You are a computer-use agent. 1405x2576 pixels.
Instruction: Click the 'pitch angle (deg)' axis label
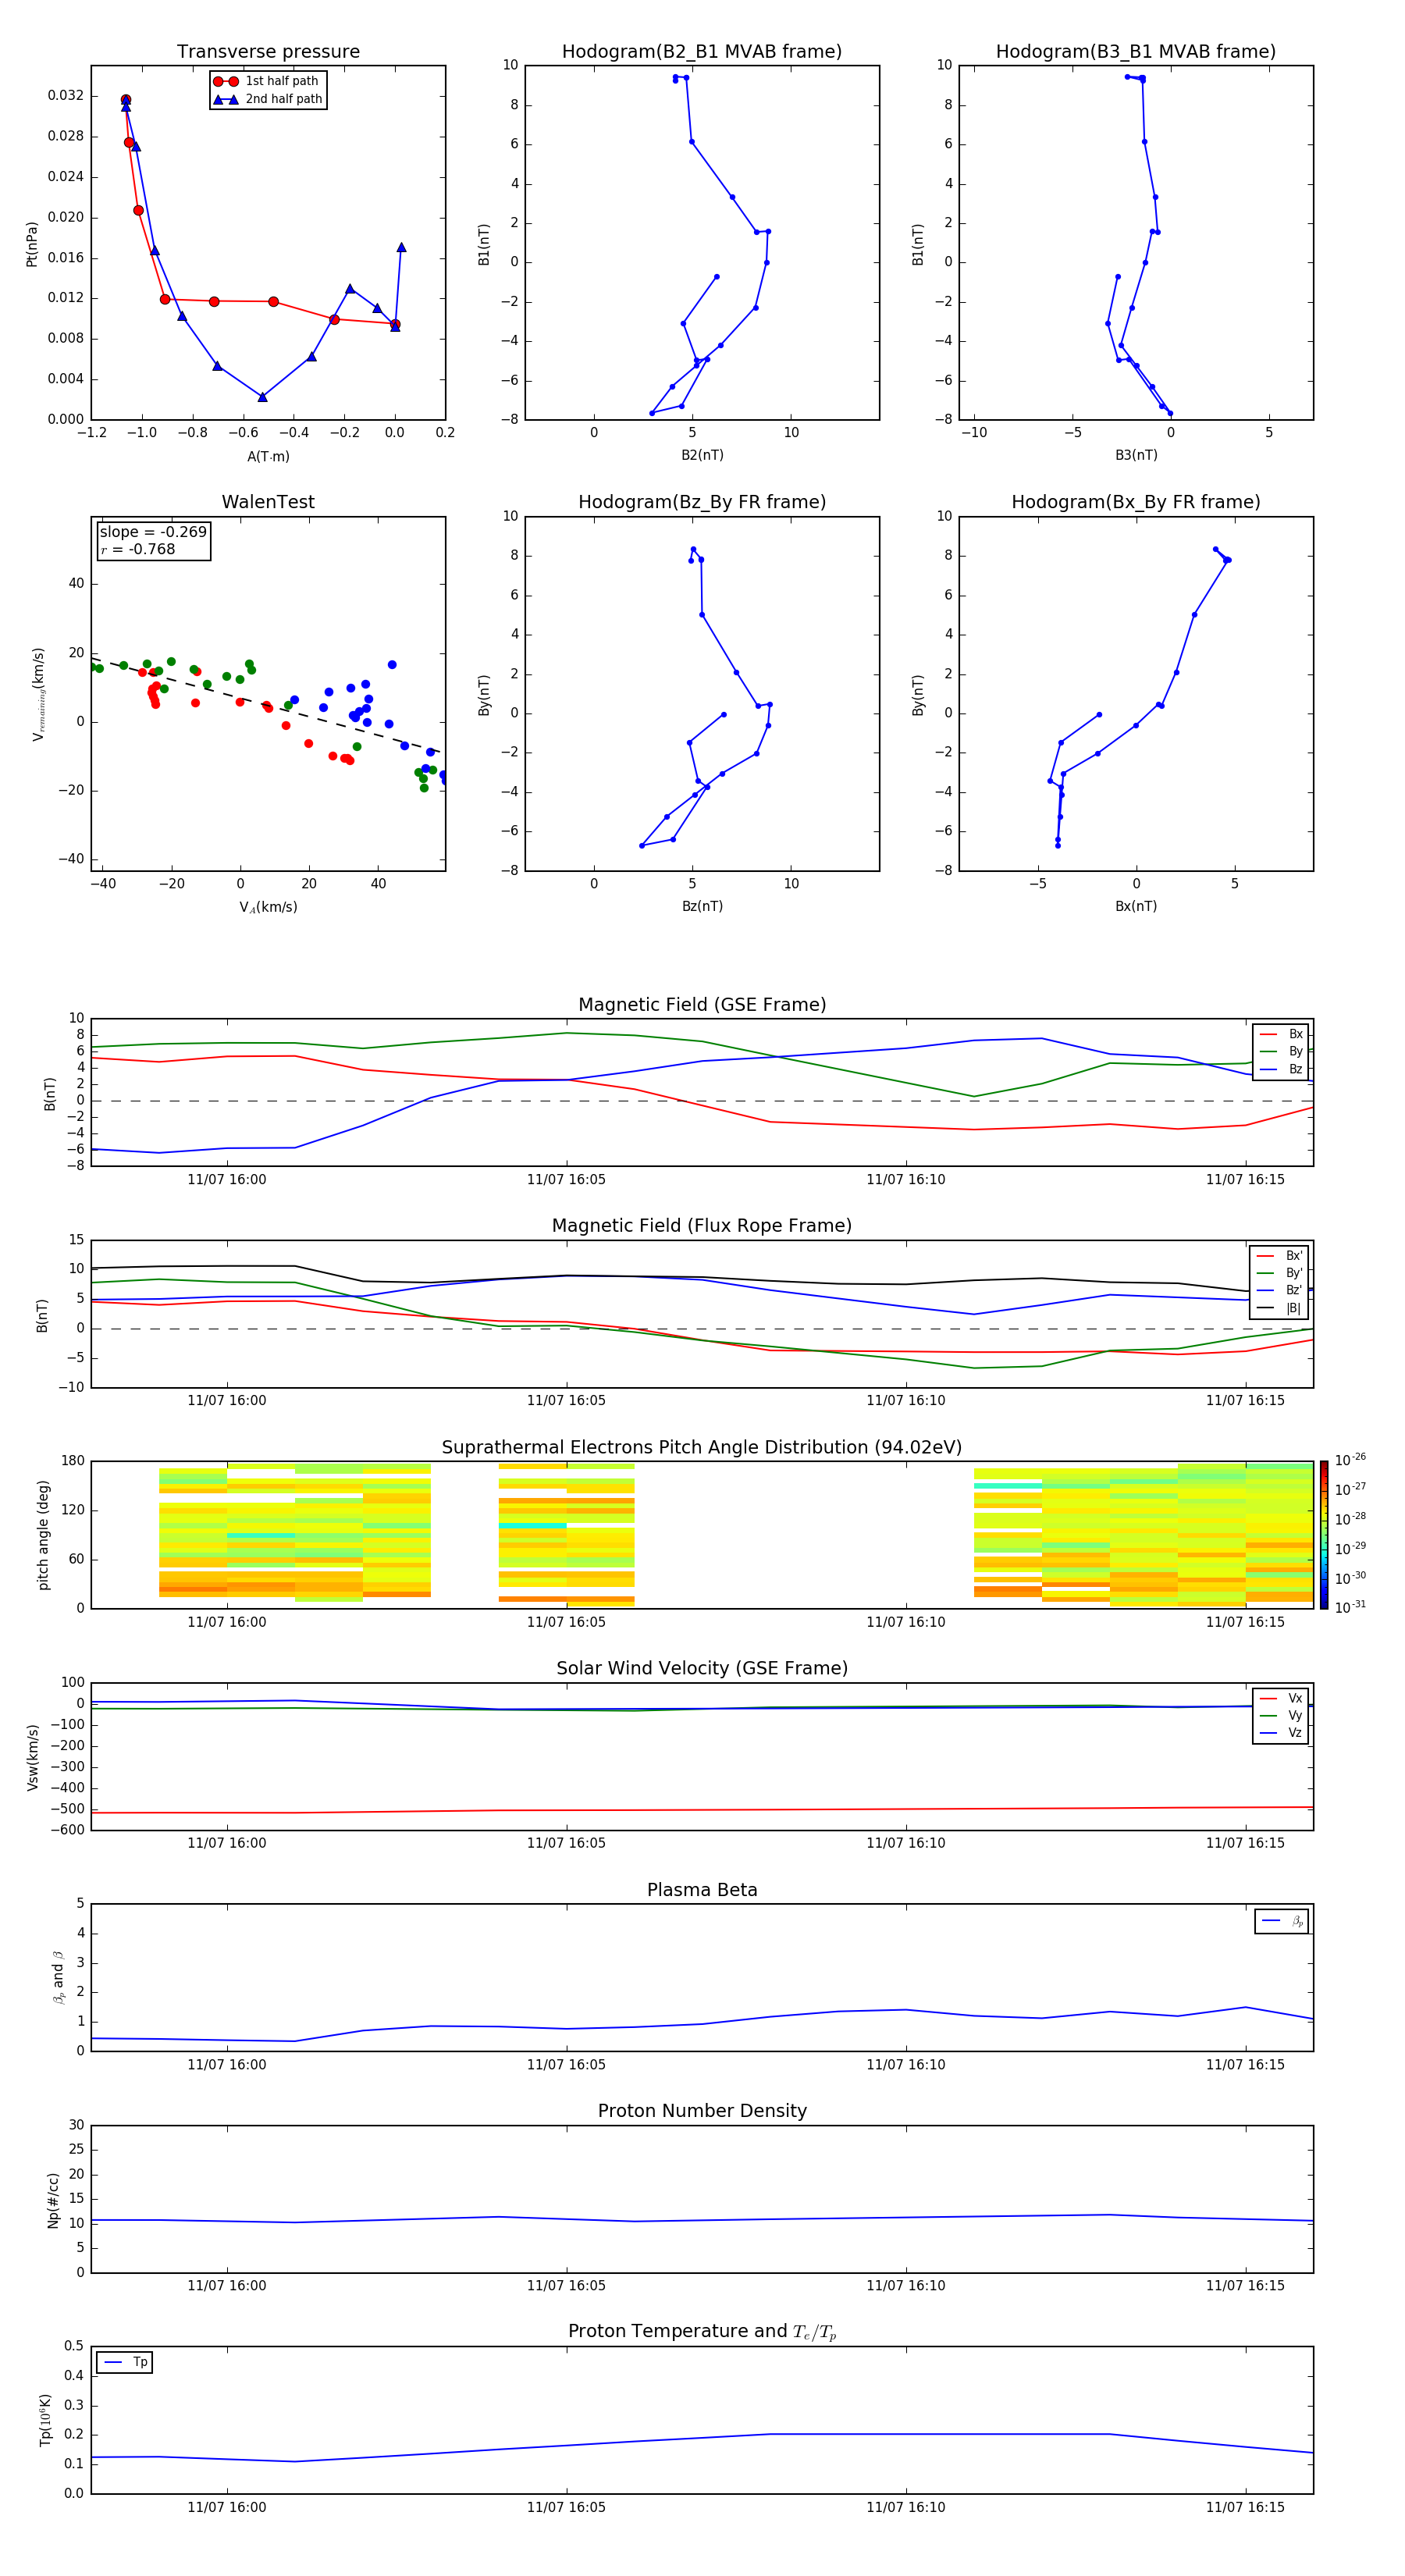(43, 1535)
